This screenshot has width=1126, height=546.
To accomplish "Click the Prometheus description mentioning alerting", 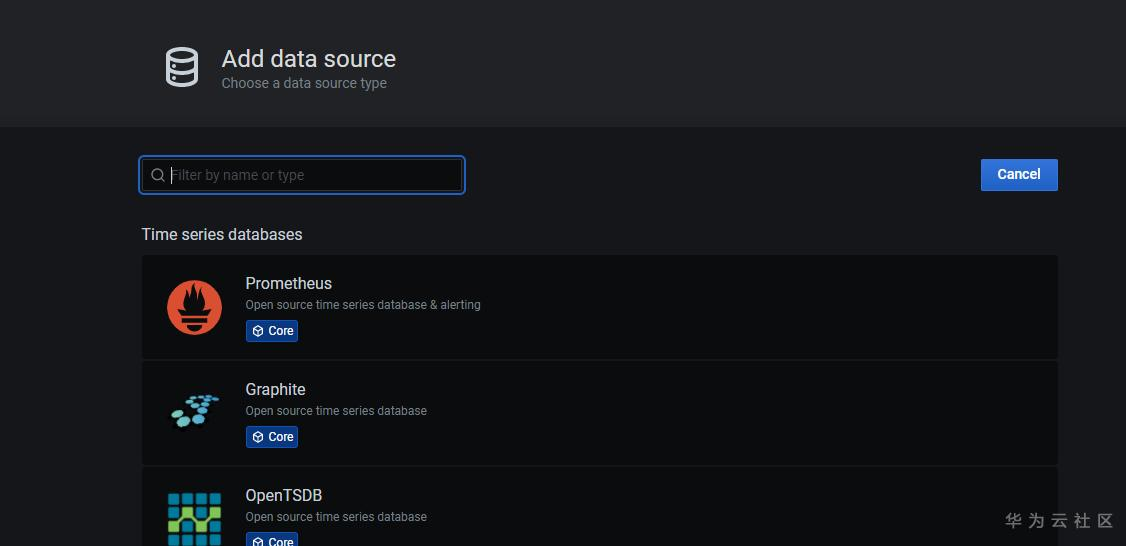I will pyautogui.click(x=363, y=305).
